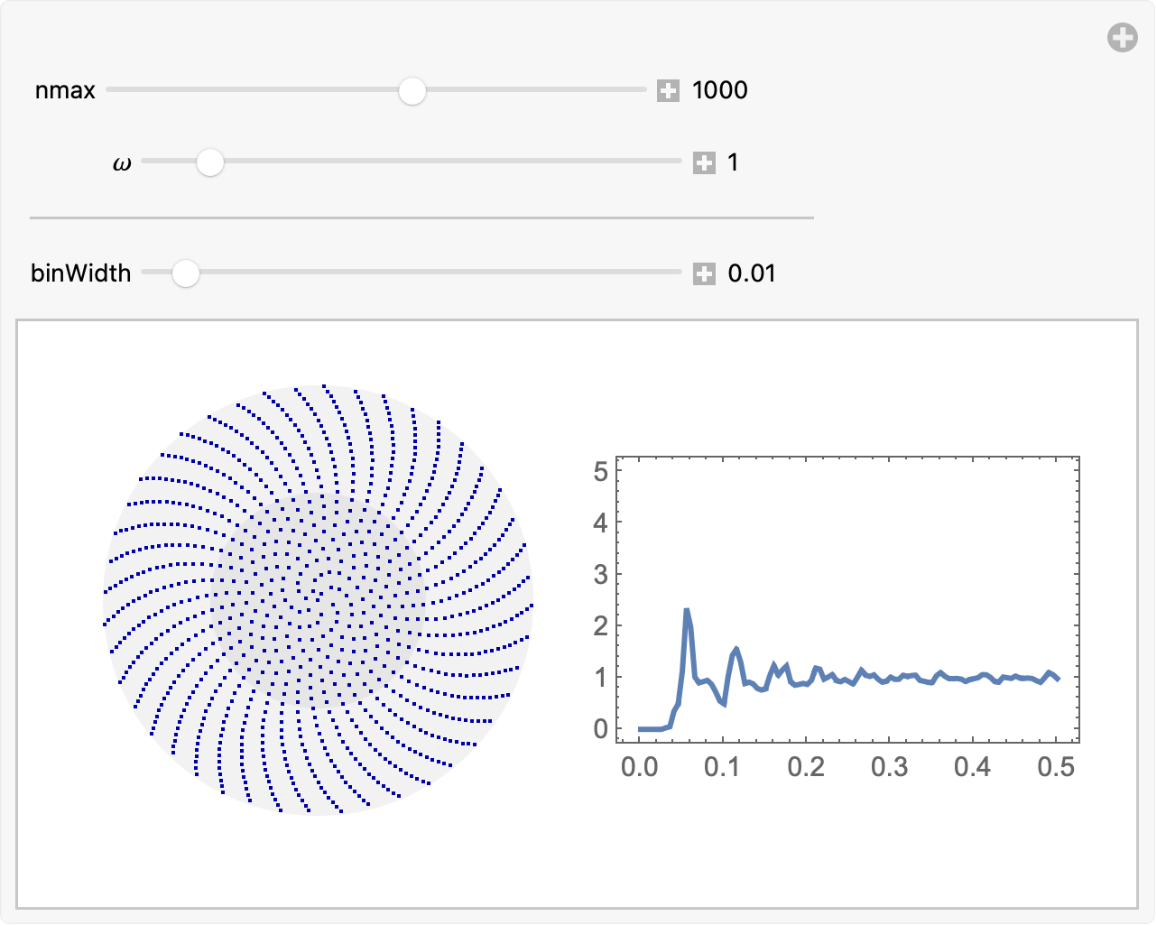Screen dimensions: 1156x926
Task: Select the ω label
Action: click(122, 163)
